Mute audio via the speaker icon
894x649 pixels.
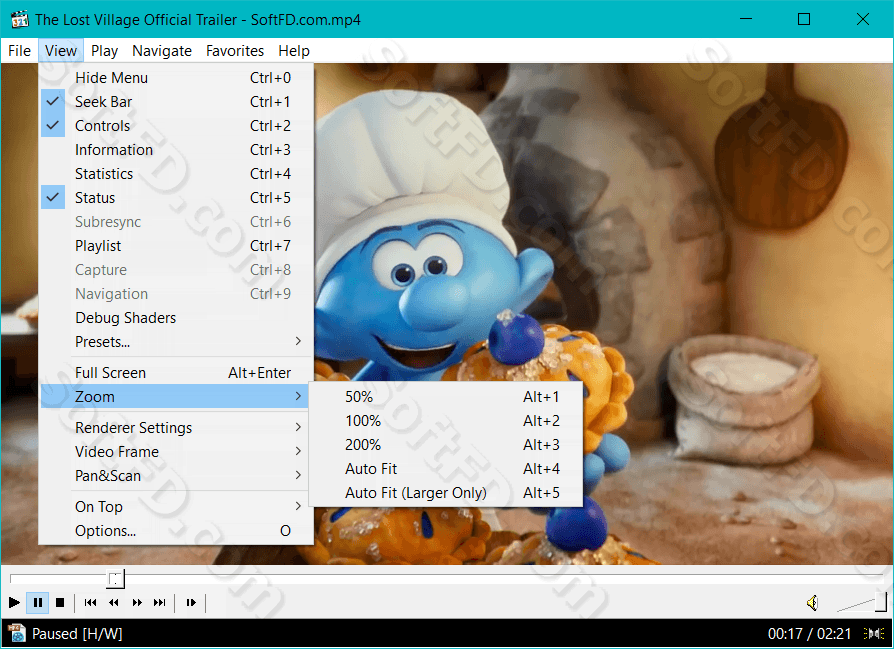pos(812,602)
